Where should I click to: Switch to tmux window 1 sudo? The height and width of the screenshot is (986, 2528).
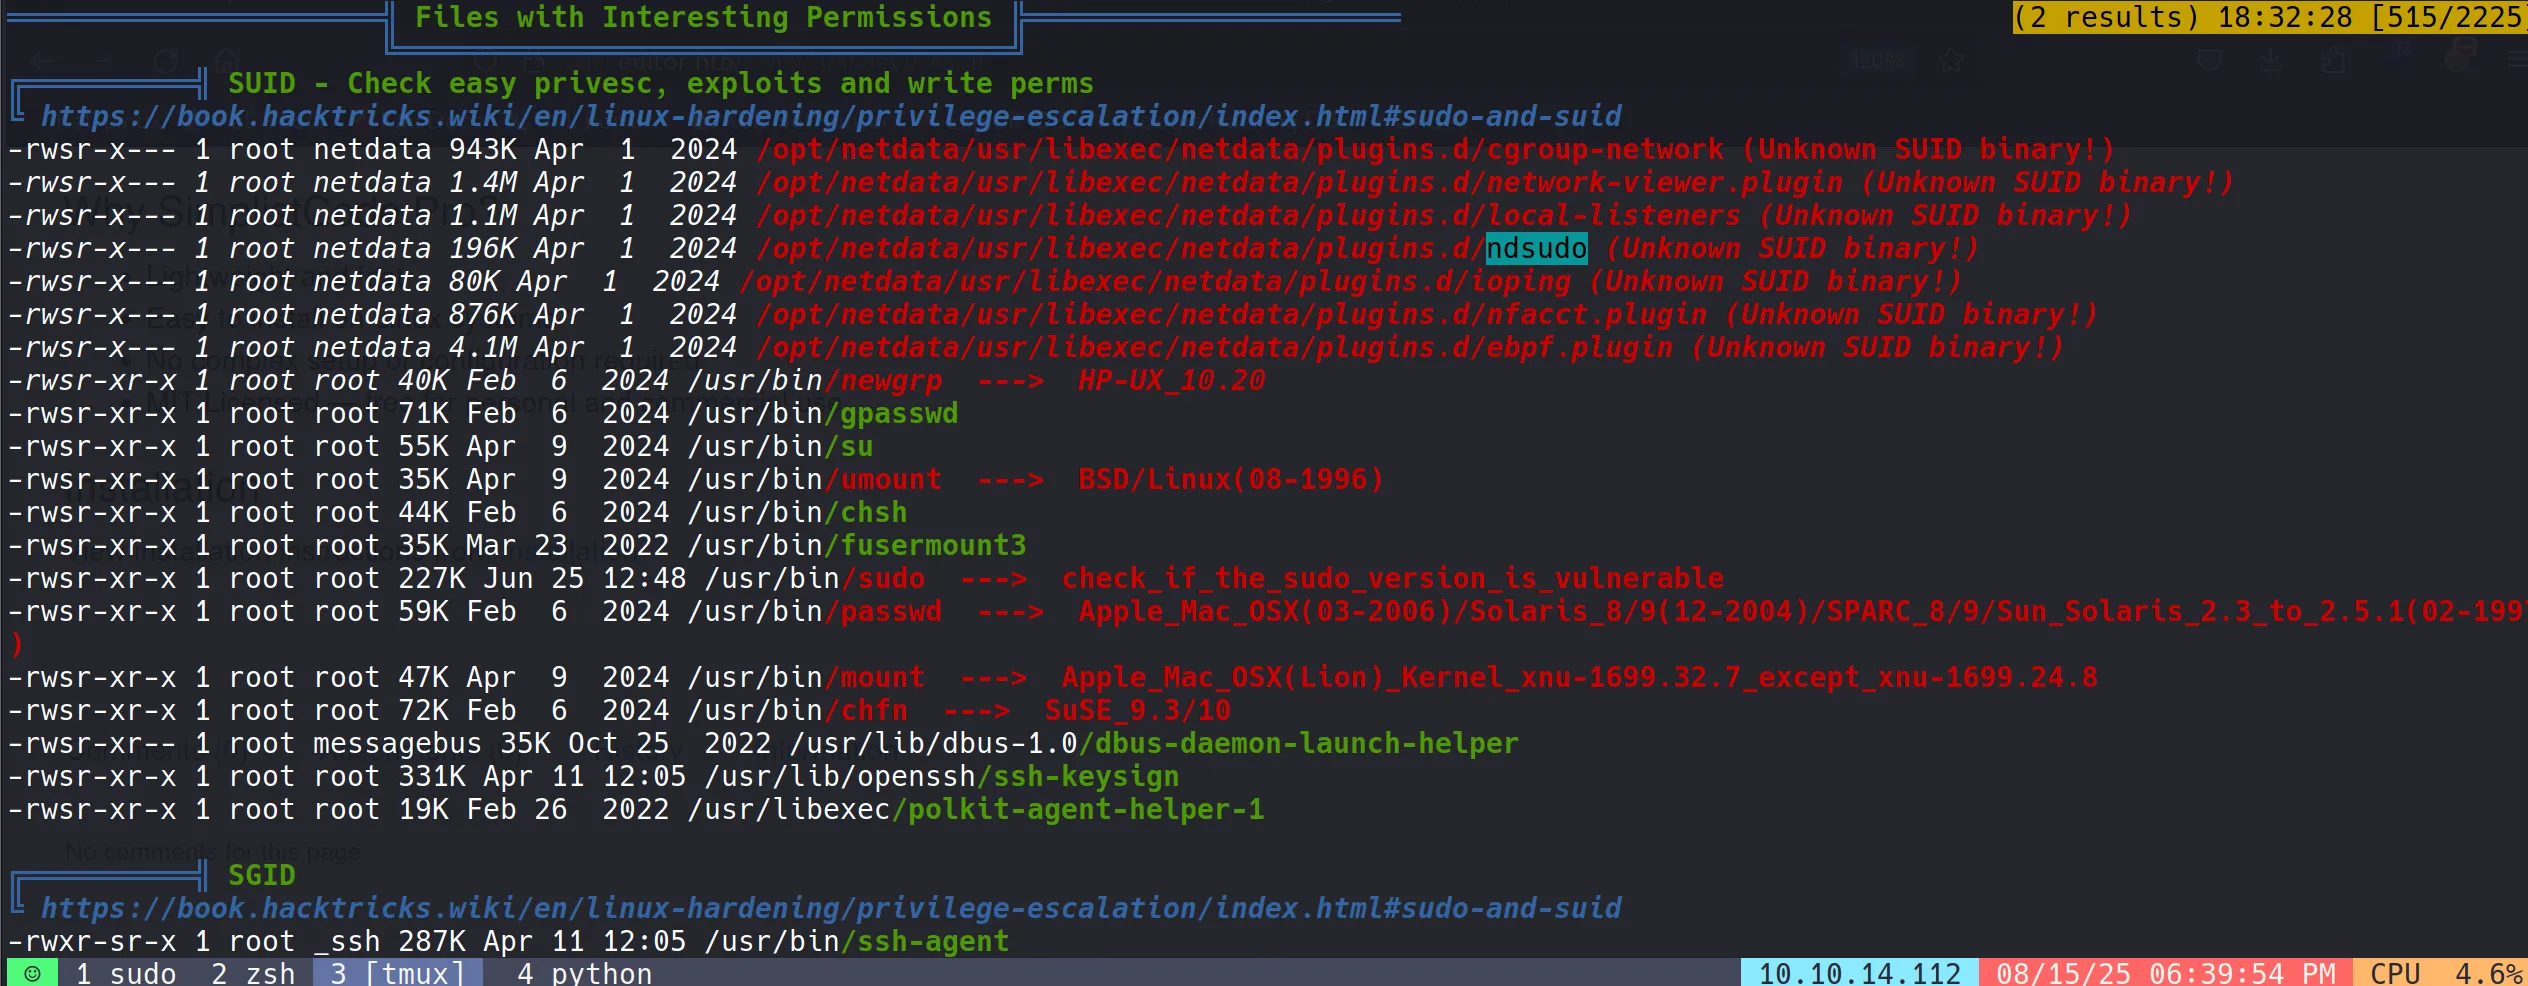coord(126,973)
